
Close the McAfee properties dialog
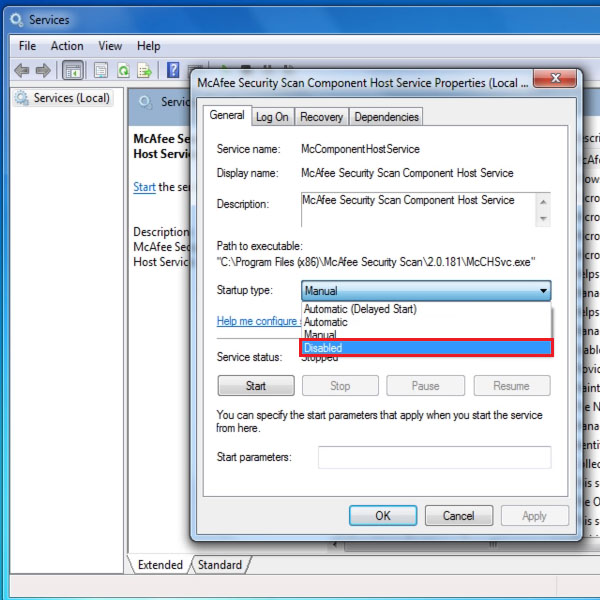[x=554, y=78]
